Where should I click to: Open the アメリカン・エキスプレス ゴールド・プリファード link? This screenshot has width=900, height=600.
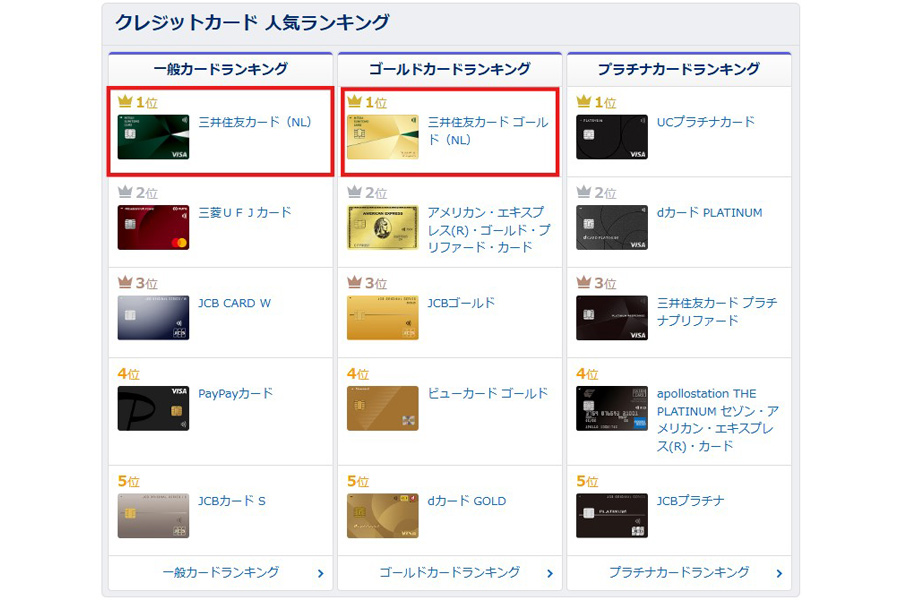(x=489, y=230)
